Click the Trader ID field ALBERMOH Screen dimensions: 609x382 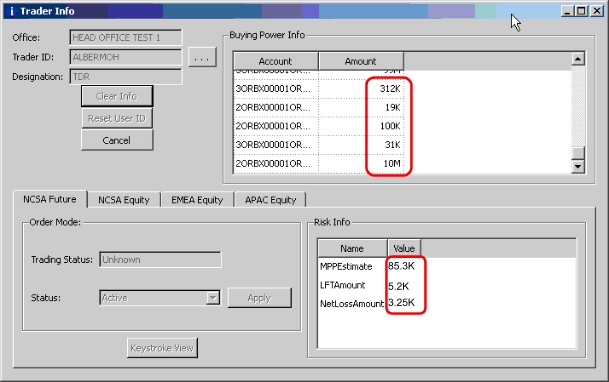click(125, 57)
